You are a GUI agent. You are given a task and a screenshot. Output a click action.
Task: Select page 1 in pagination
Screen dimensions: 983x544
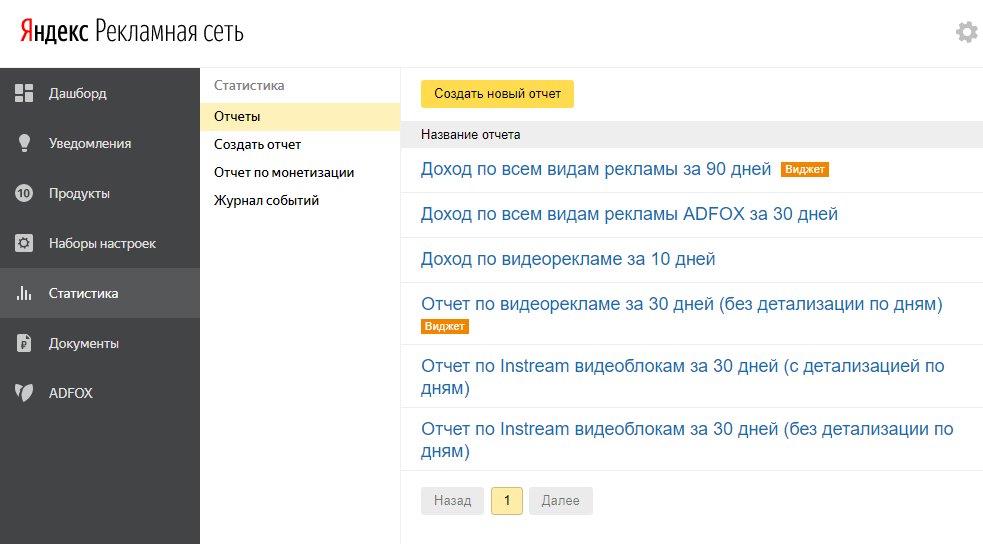(507, 501)
